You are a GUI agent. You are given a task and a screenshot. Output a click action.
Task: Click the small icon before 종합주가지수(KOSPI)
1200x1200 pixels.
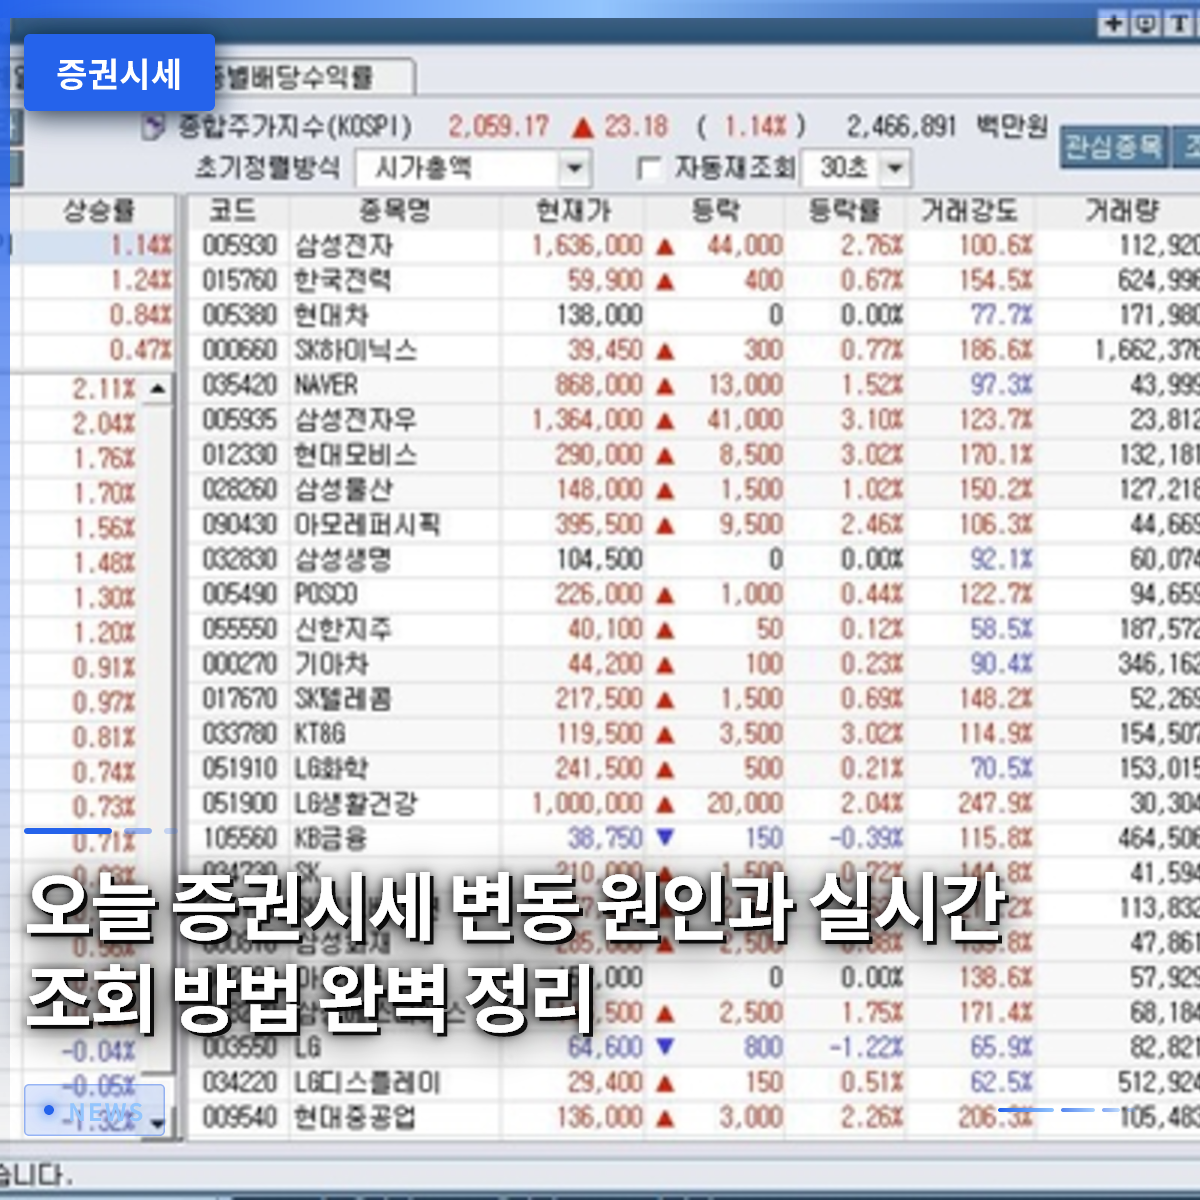[154, 128]
